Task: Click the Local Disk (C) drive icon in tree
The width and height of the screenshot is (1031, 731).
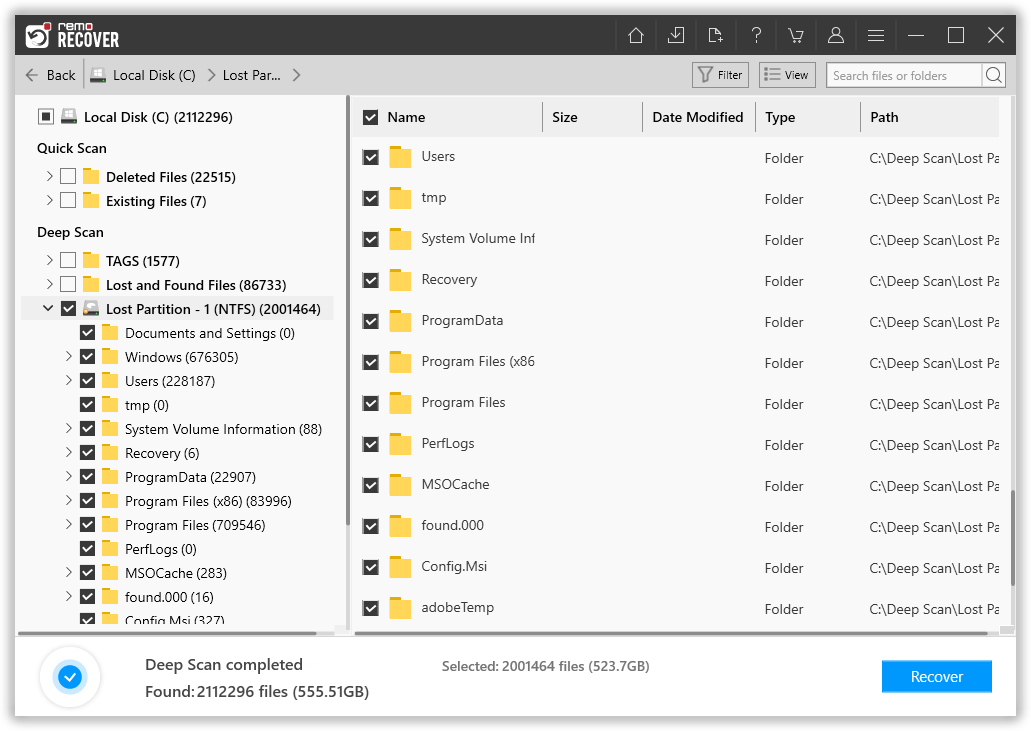Action: tap(69, 117)
